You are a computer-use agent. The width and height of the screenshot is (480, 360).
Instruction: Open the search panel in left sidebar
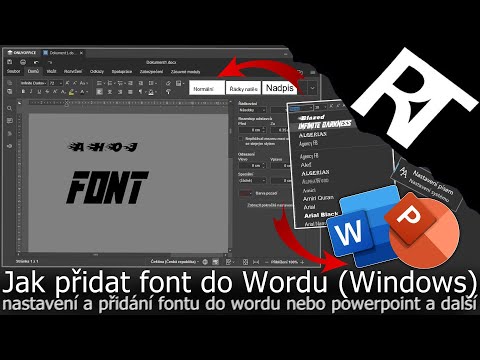(x=10, y=108)
